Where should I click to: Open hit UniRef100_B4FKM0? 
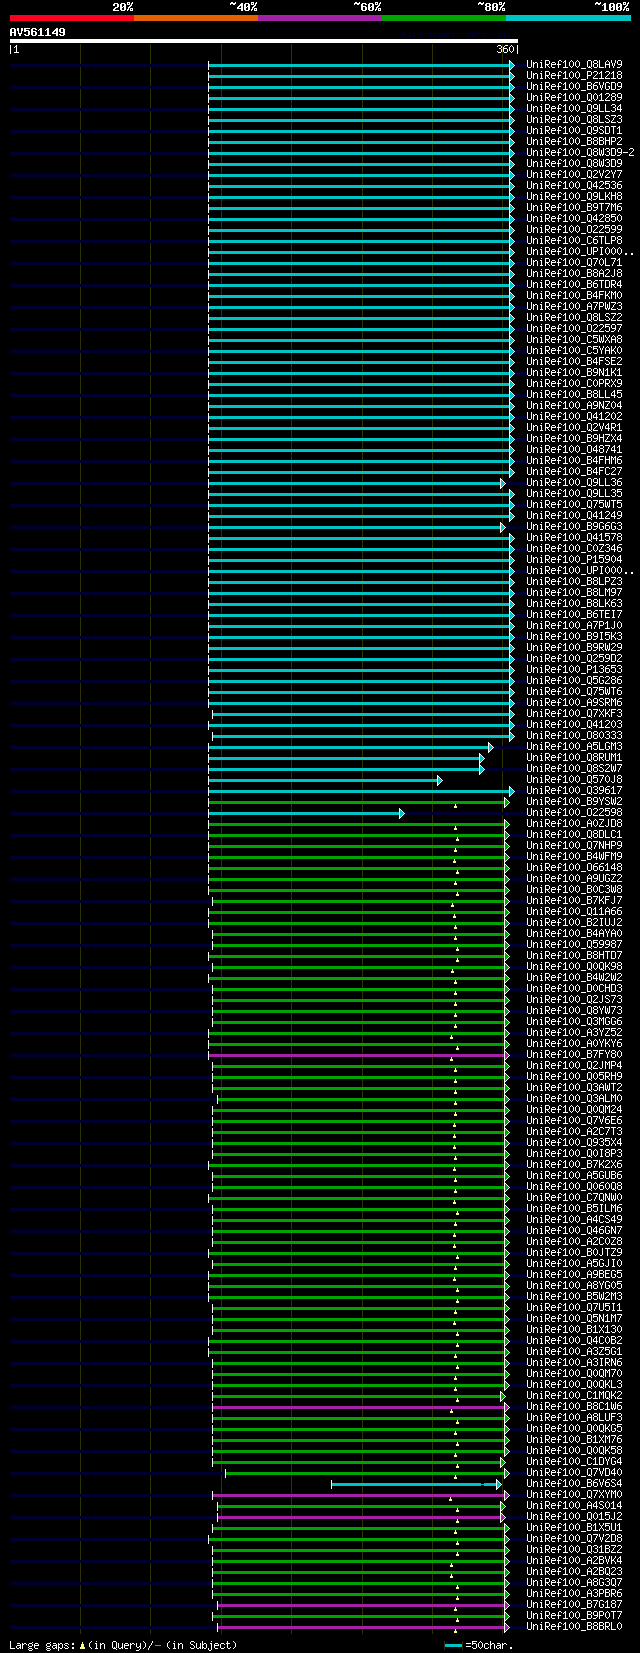[574, 295]
